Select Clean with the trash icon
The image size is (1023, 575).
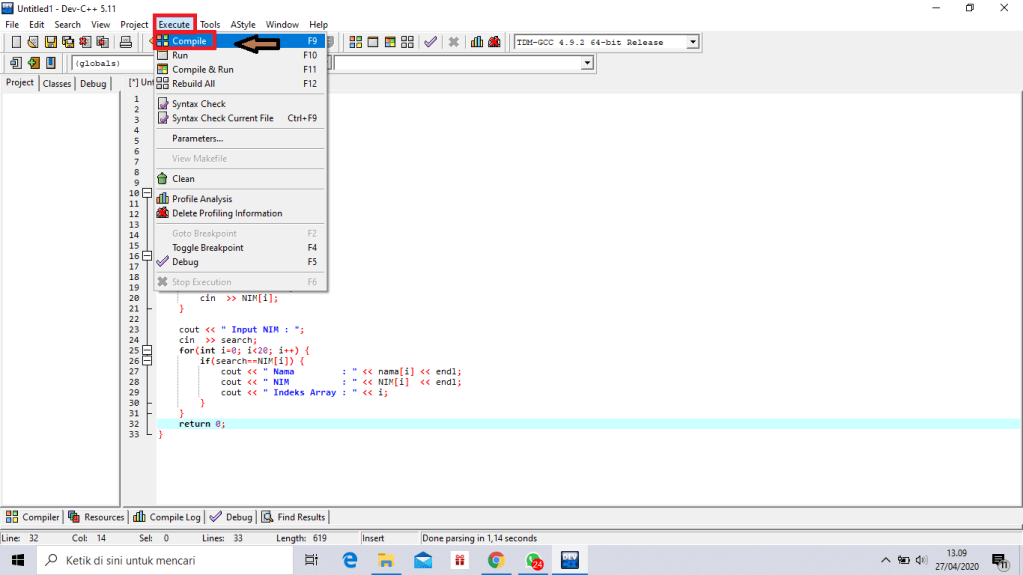(183, 179)
